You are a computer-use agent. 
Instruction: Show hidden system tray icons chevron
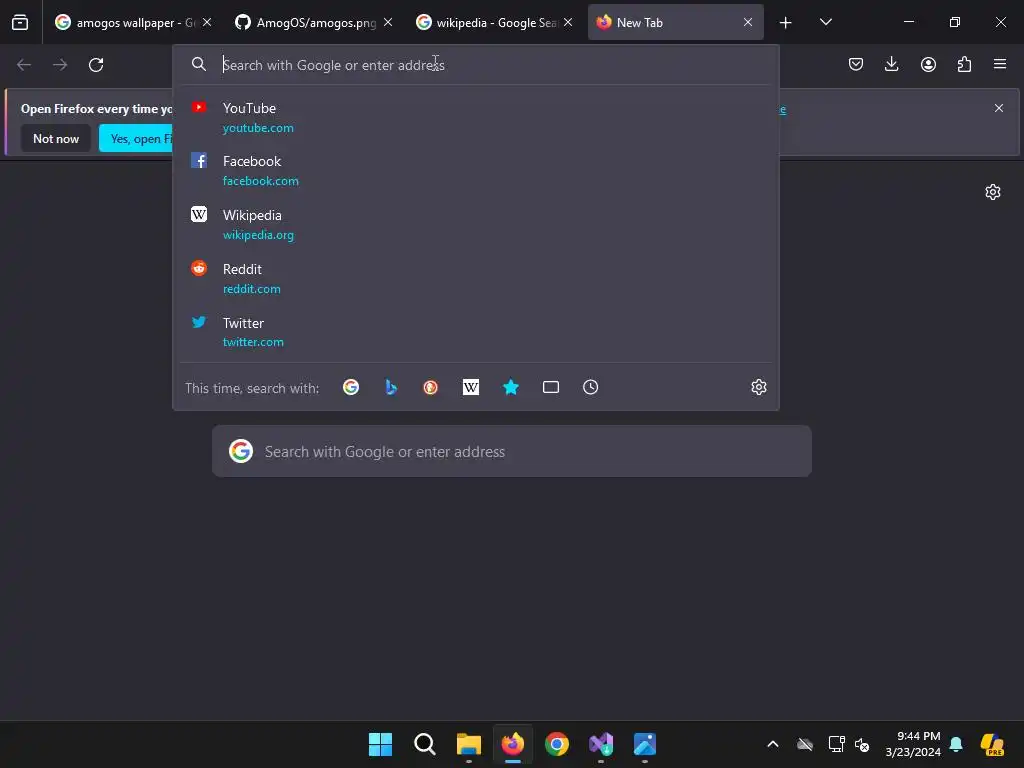click(773, 744)
